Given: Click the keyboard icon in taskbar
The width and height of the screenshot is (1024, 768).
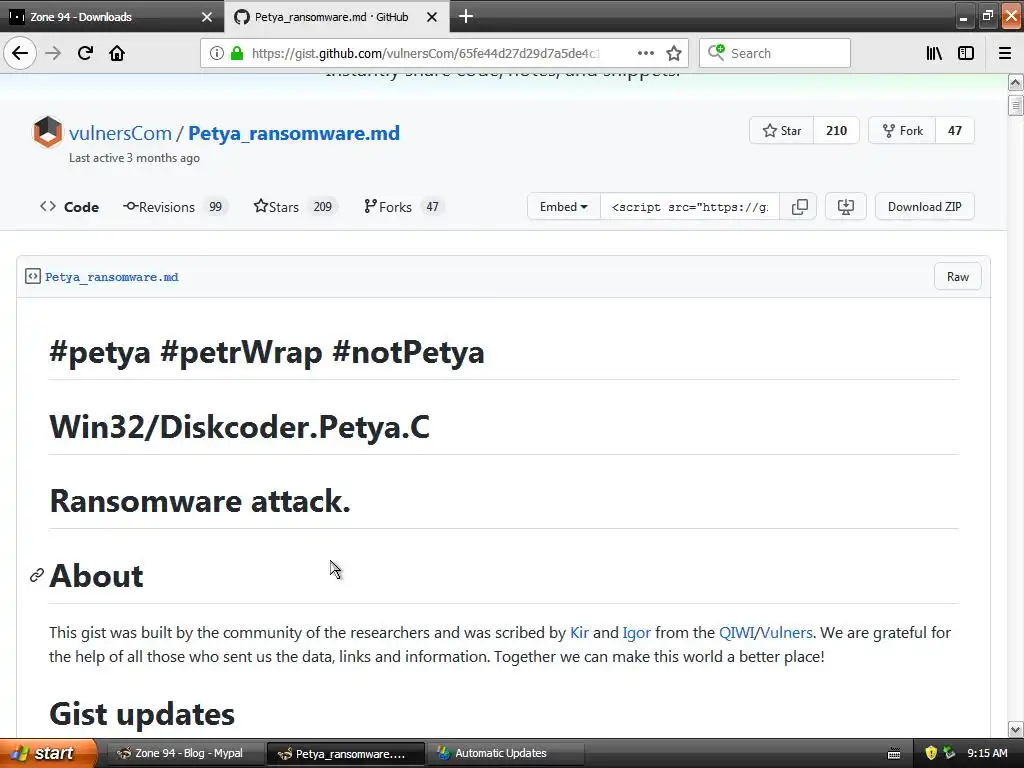Looking at the screenshot, I should coord(894,754).
